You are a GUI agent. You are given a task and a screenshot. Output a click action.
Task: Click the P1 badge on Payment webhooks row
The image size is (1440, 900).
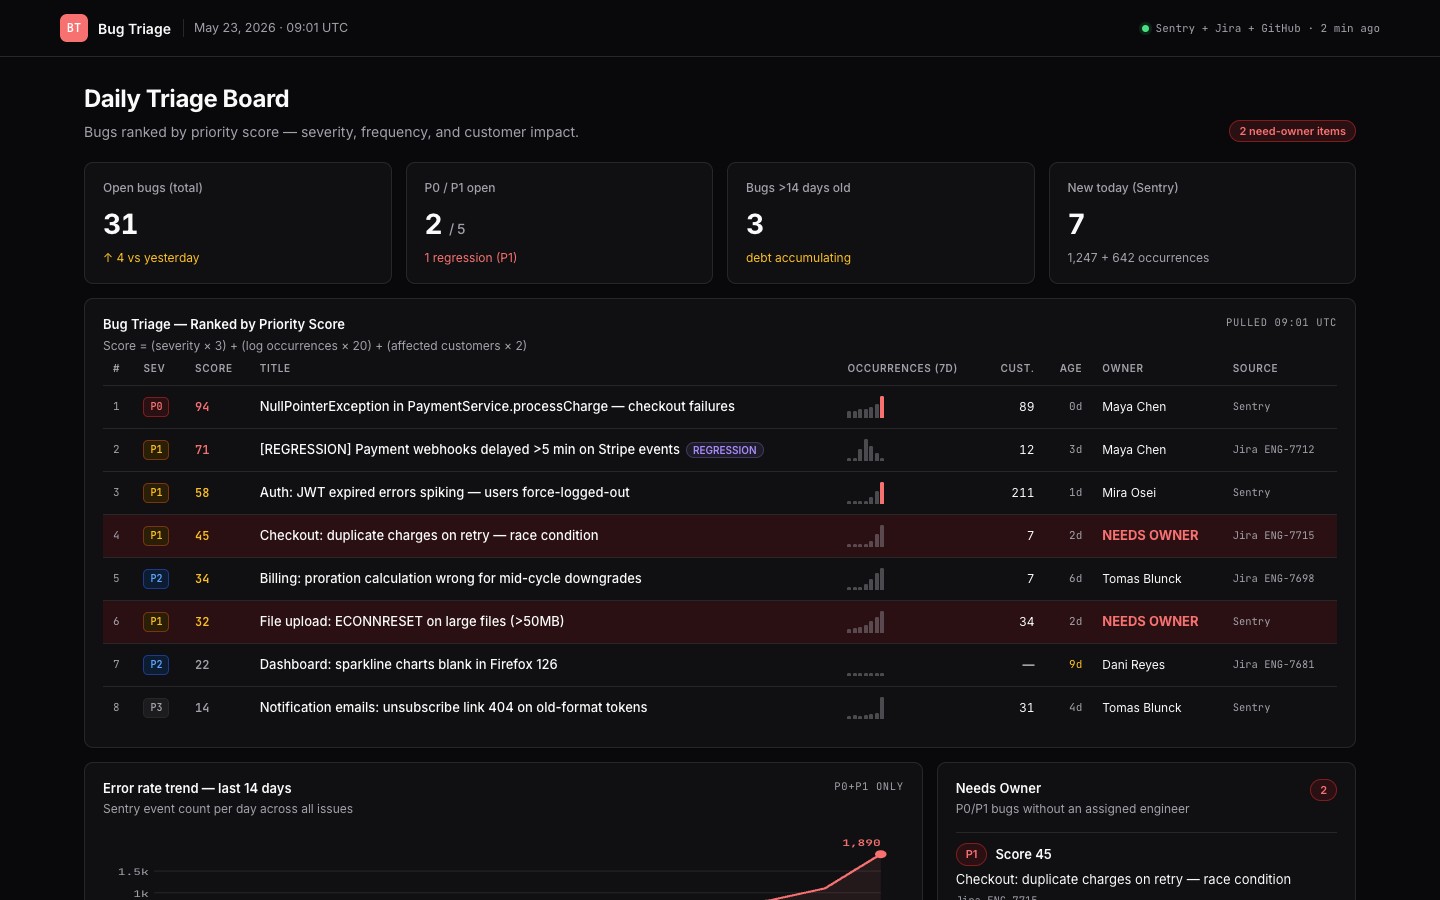156,450
